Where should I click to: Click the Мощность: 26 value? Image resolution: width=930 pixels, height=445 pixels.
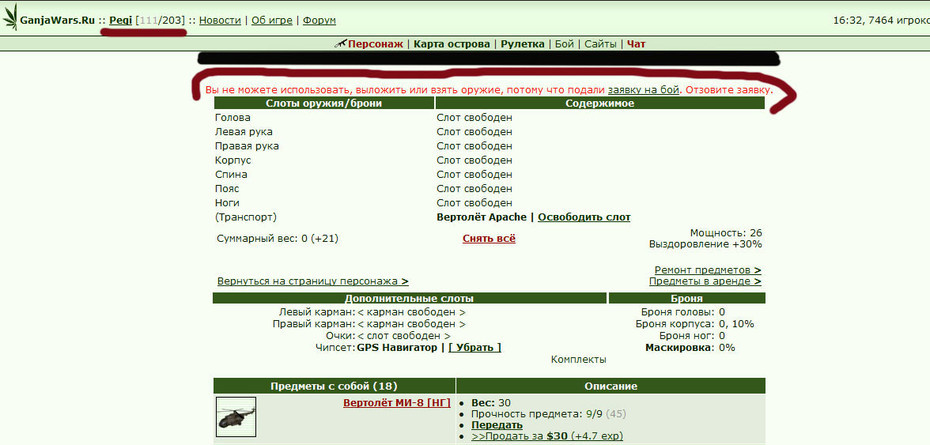726,233
